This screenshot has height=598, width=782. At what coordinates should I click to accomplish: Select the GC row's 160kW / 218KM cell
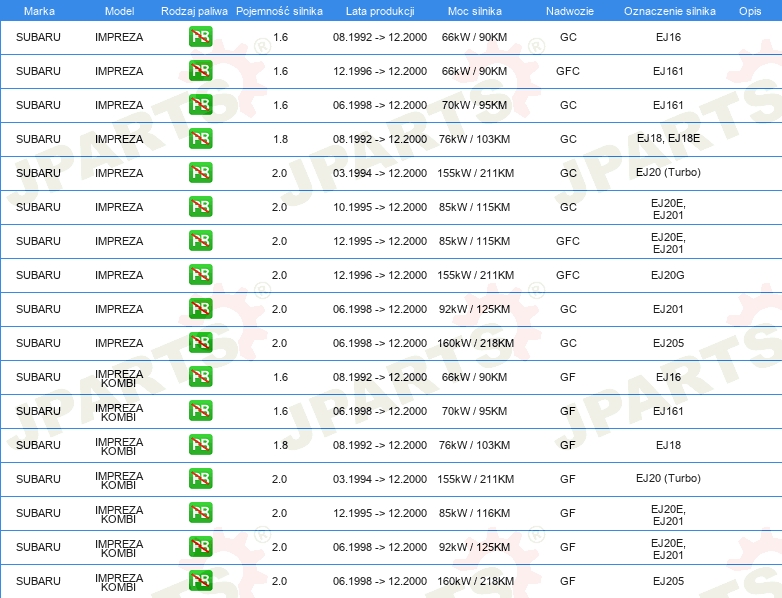click(476, 343)
